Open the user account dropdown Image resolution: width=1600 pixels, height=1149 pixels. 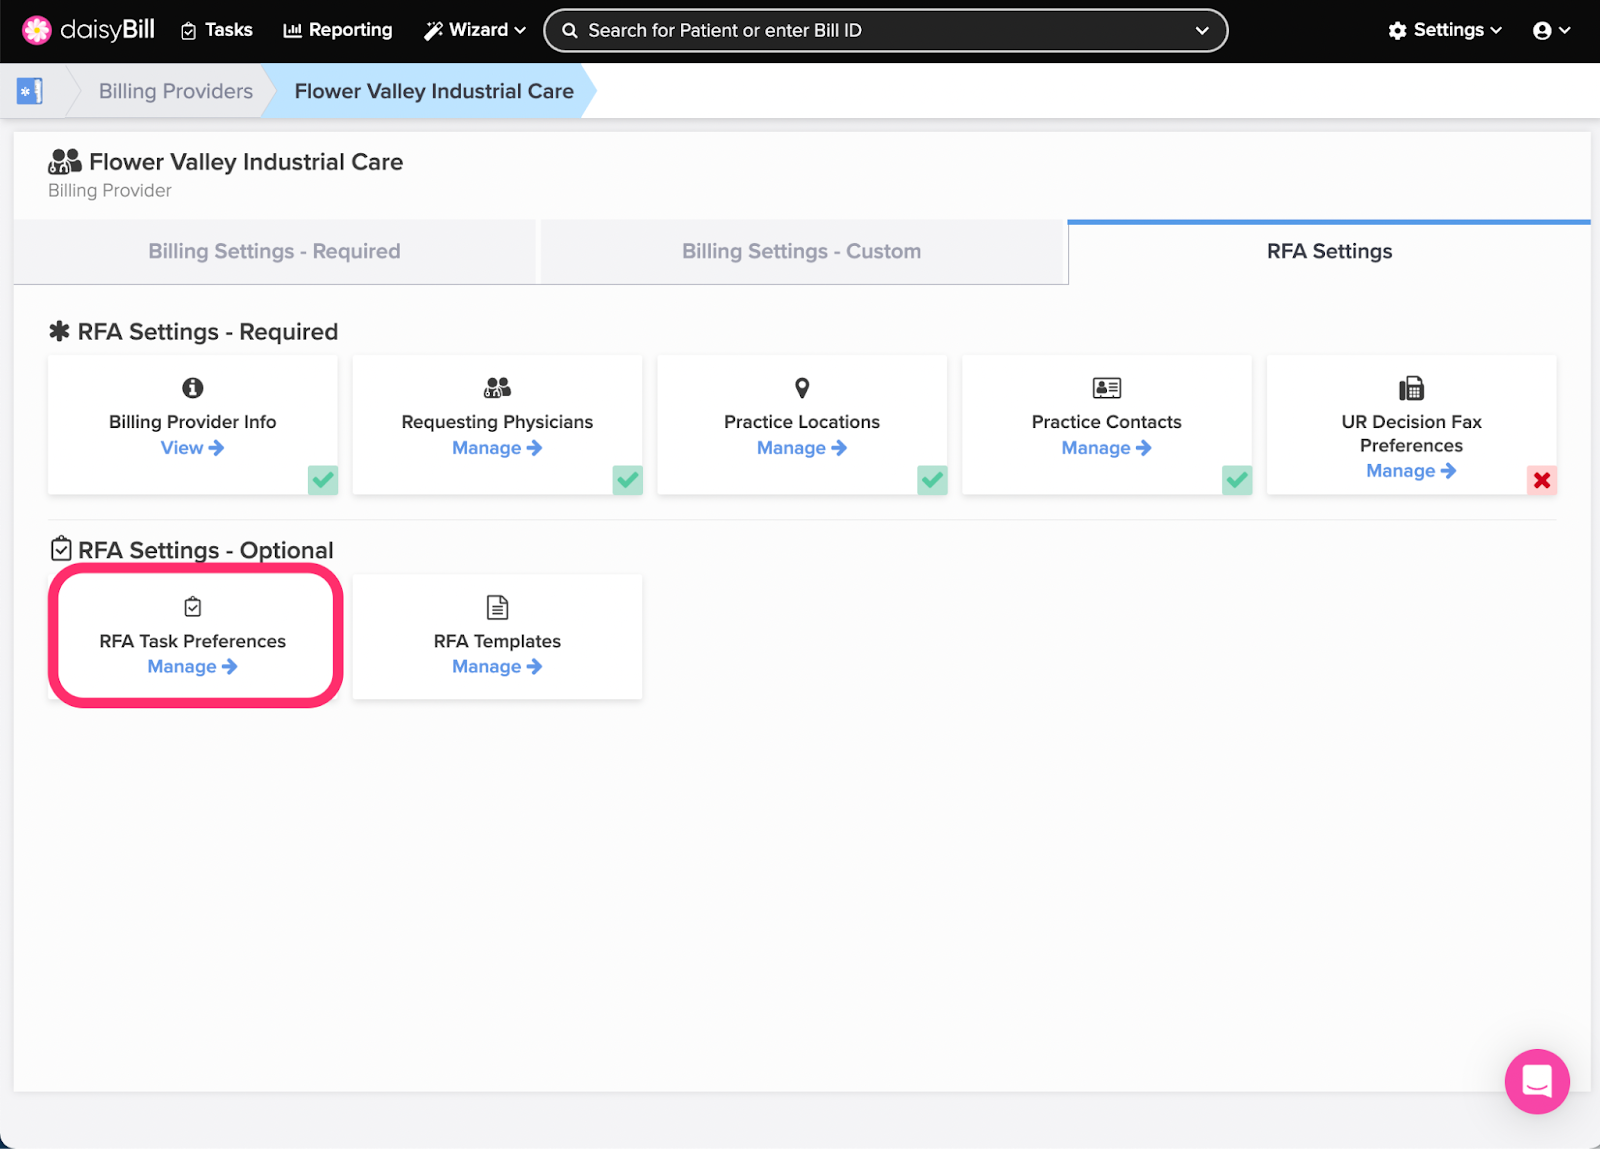pos(1552,31)
